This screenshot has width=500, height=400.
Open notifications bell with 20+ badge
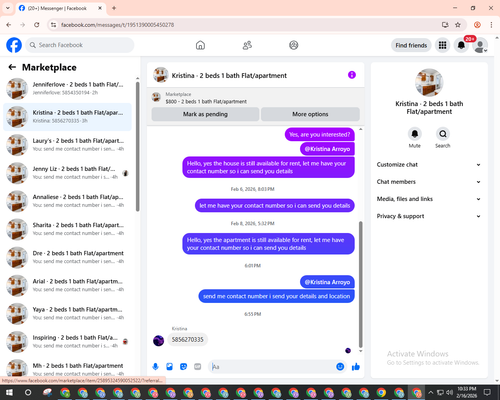[x=461, y=45]
